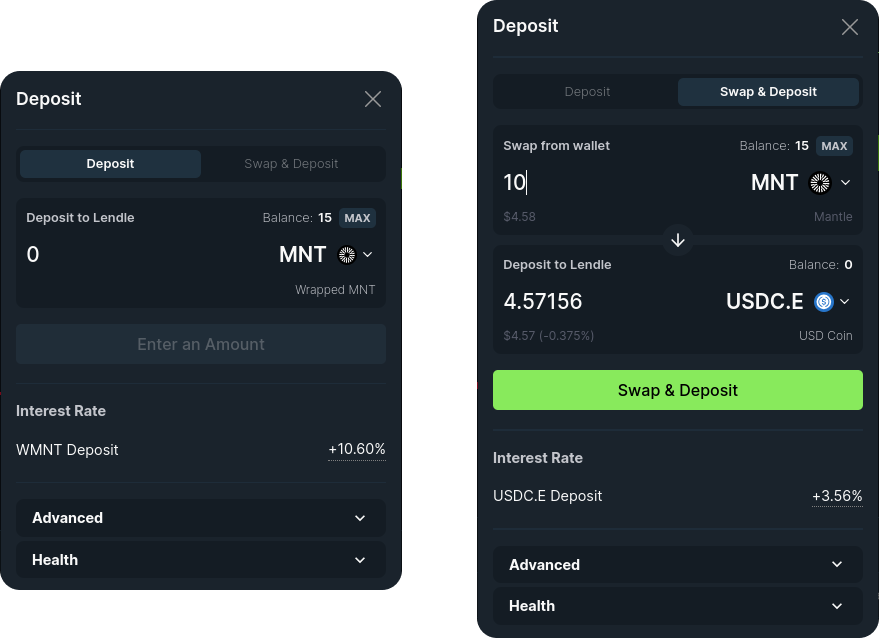Switch to Swap & Deposit tab in left dialog
The width and height of the screenshot is (879, 638).
point(291,164)
